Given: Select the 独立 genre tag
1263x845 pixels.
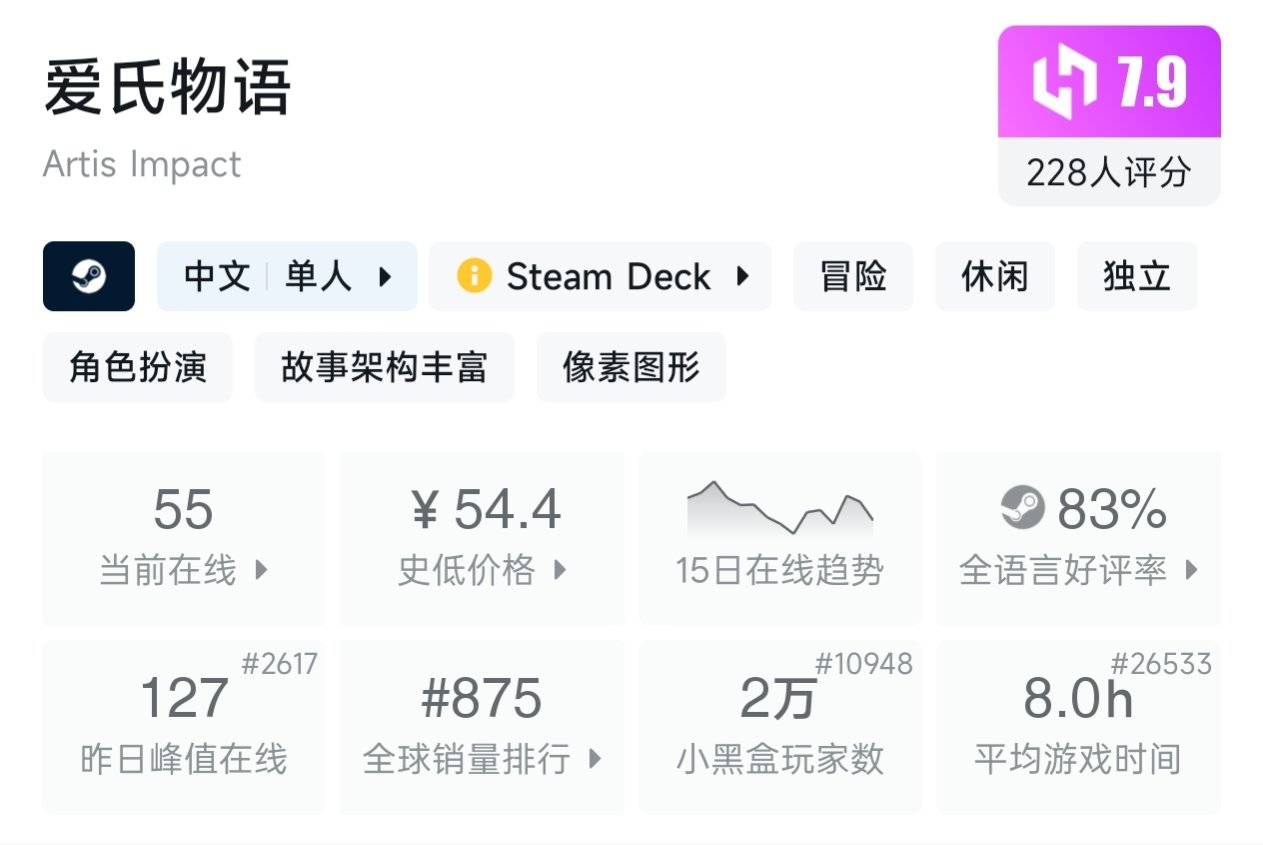Looking at the screenshot, I should 1136,277.
